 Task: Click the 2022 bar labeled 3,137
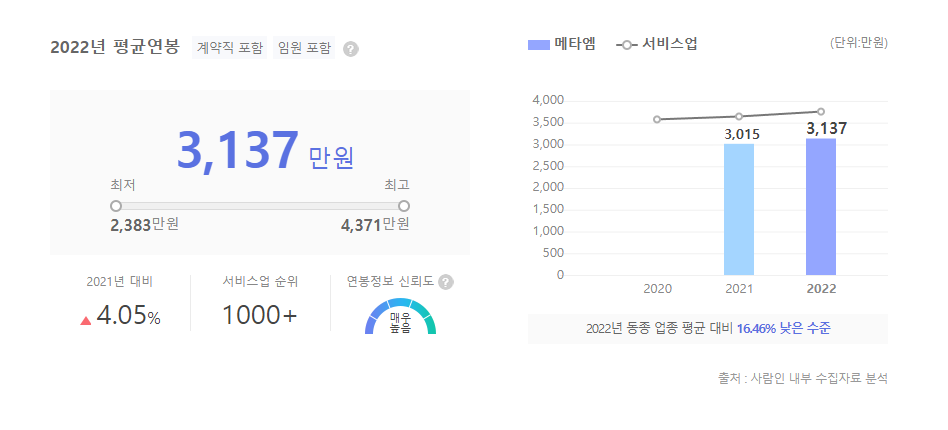[x=821, y=207]
